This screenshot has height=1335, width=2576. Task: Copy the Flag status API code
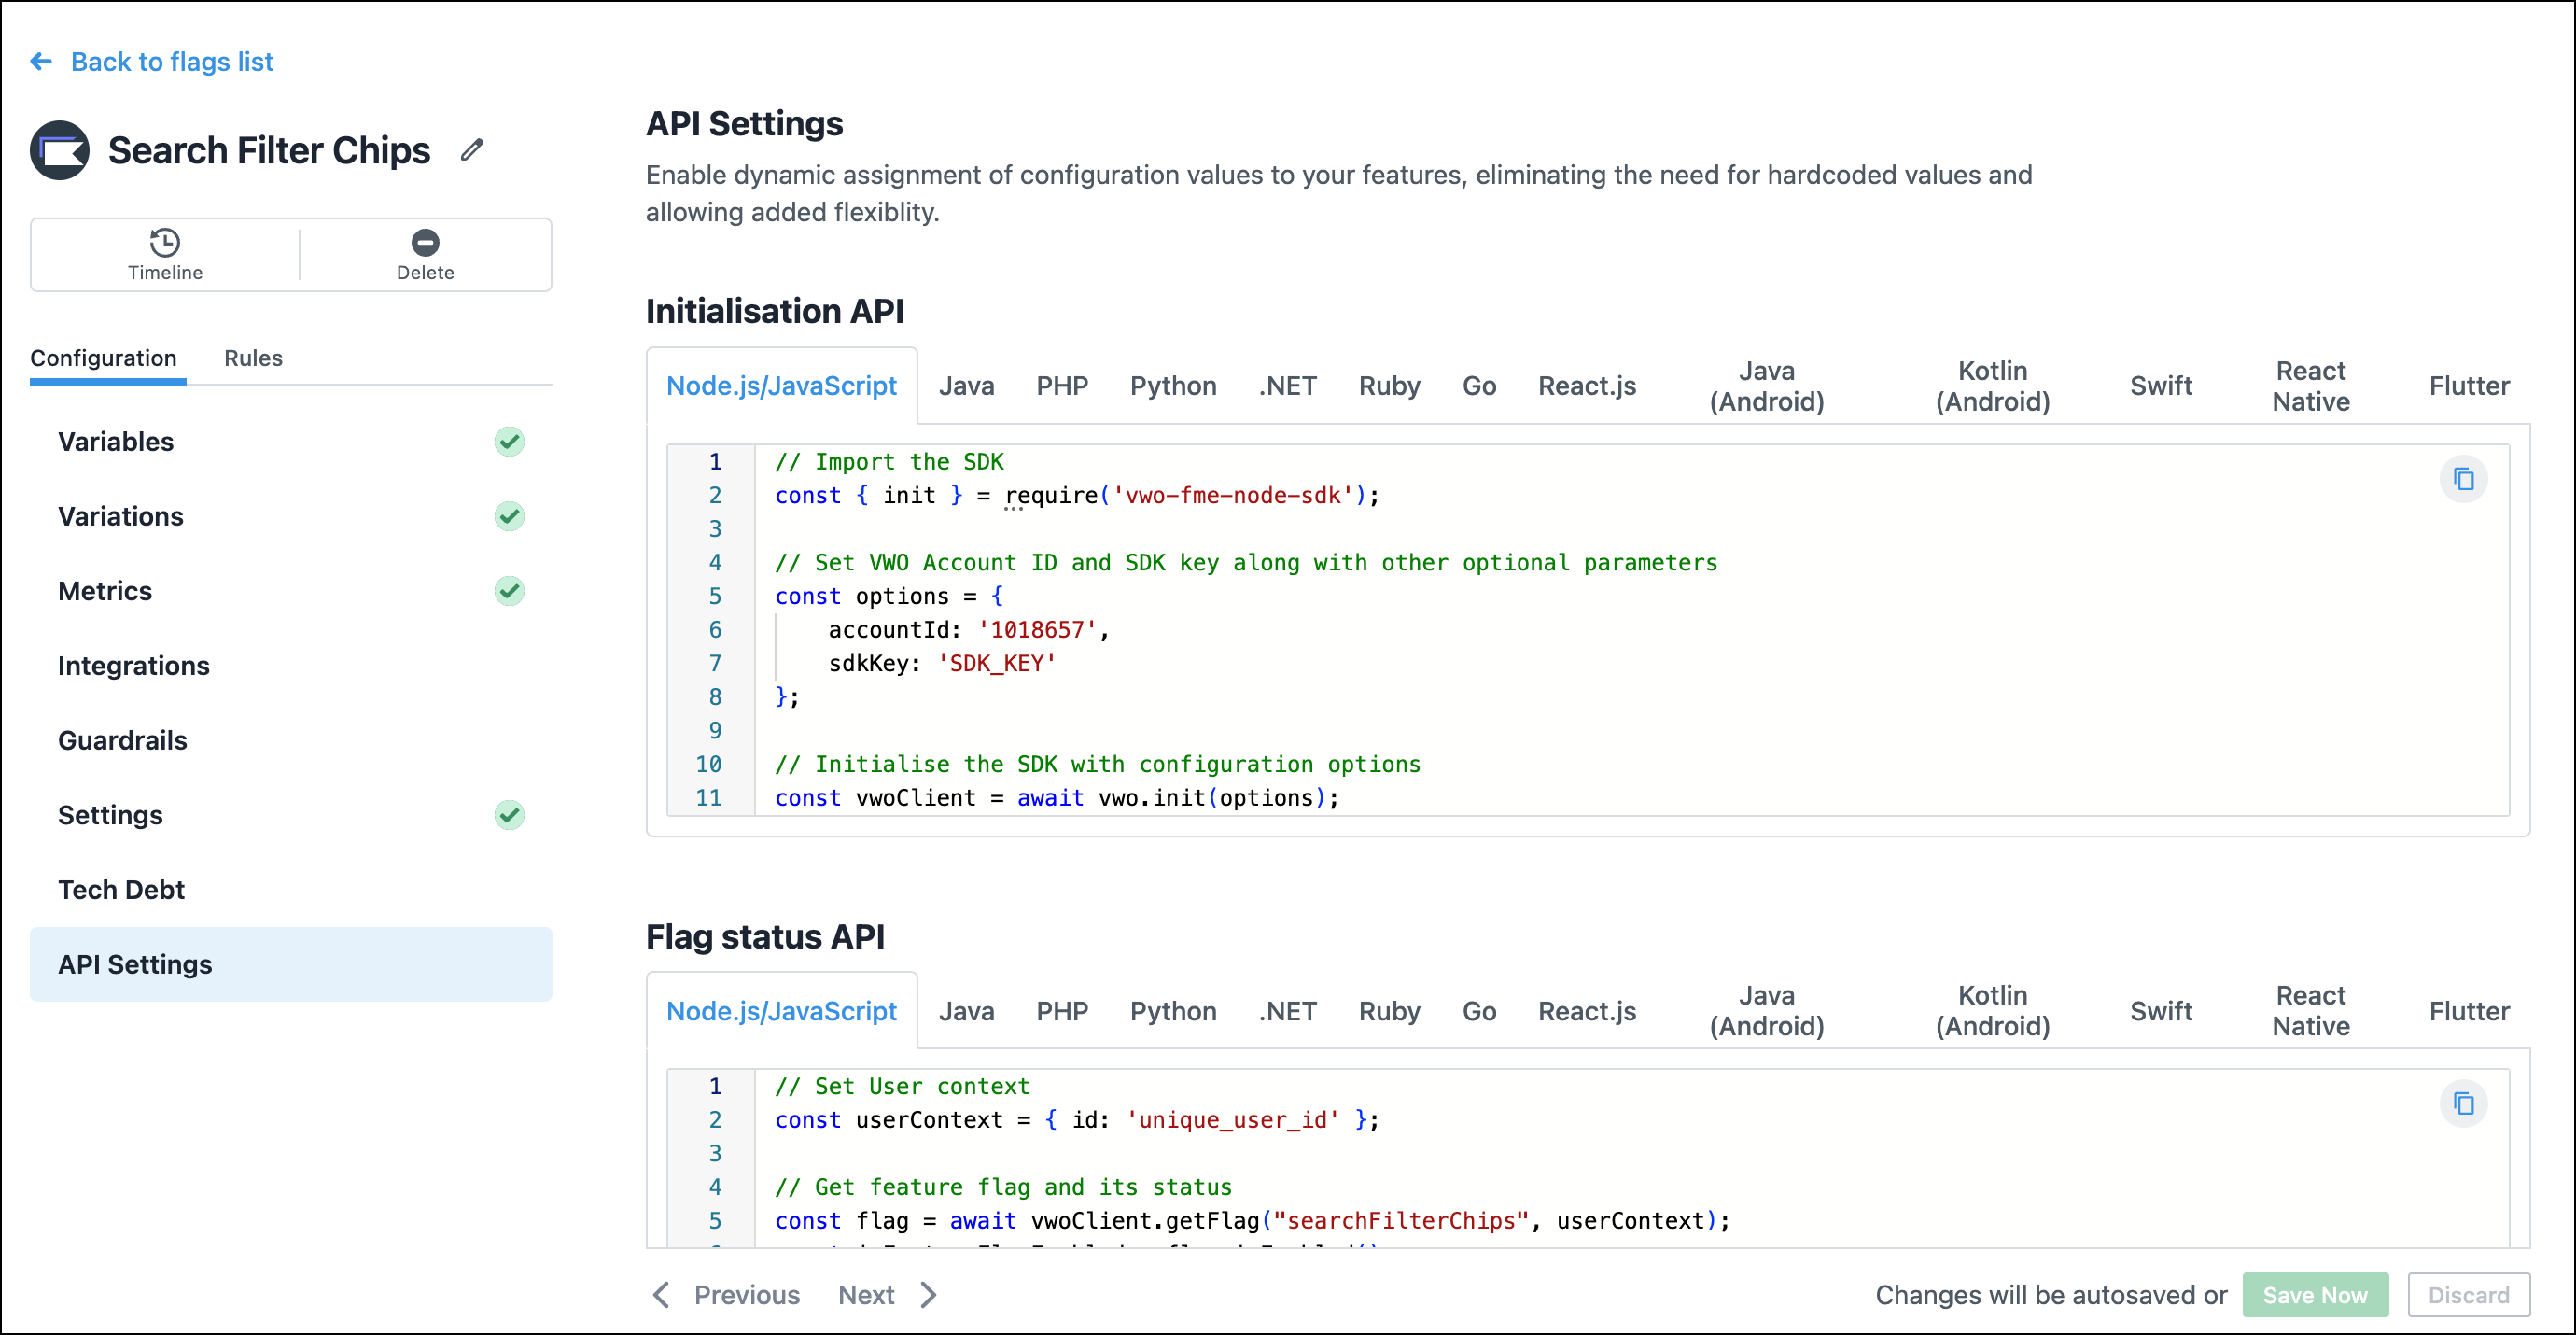tap(2463, 1103)
